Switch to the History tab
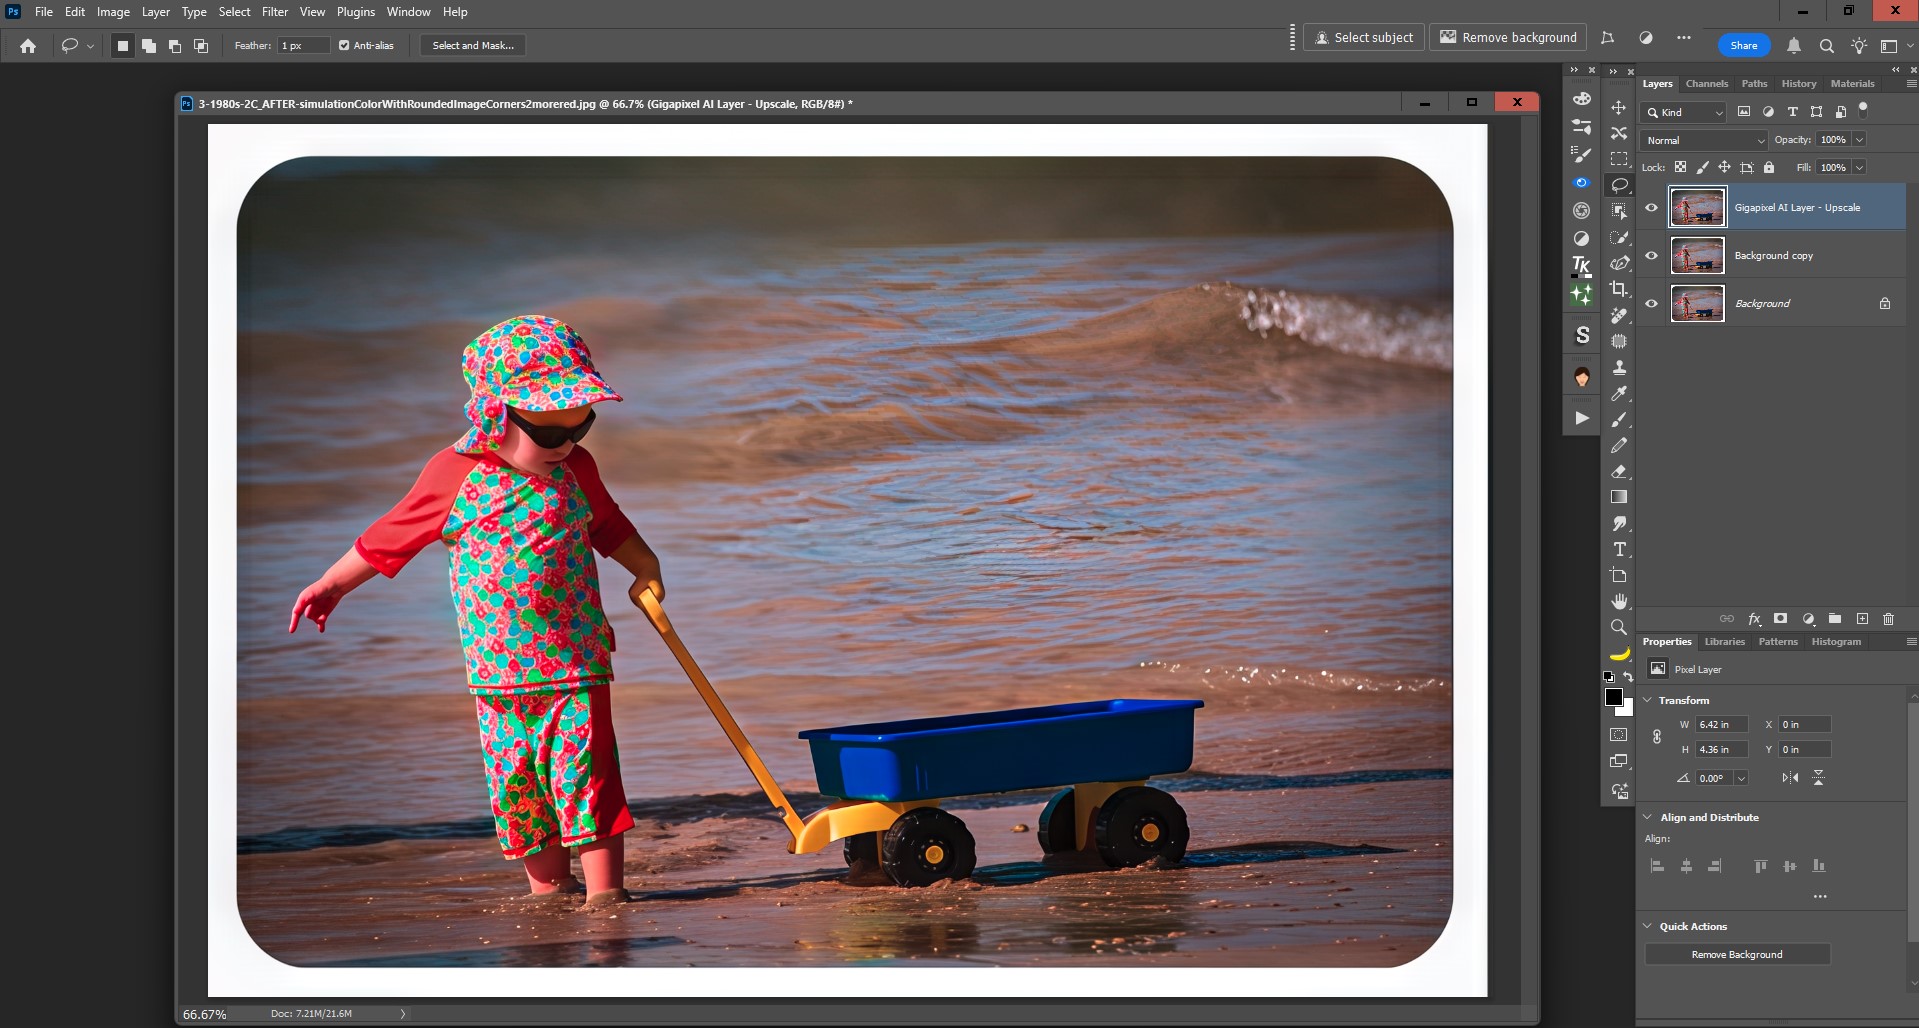Image resolution: width=1919 pixels, height=1028 pixels. (x=1798, y=84)
